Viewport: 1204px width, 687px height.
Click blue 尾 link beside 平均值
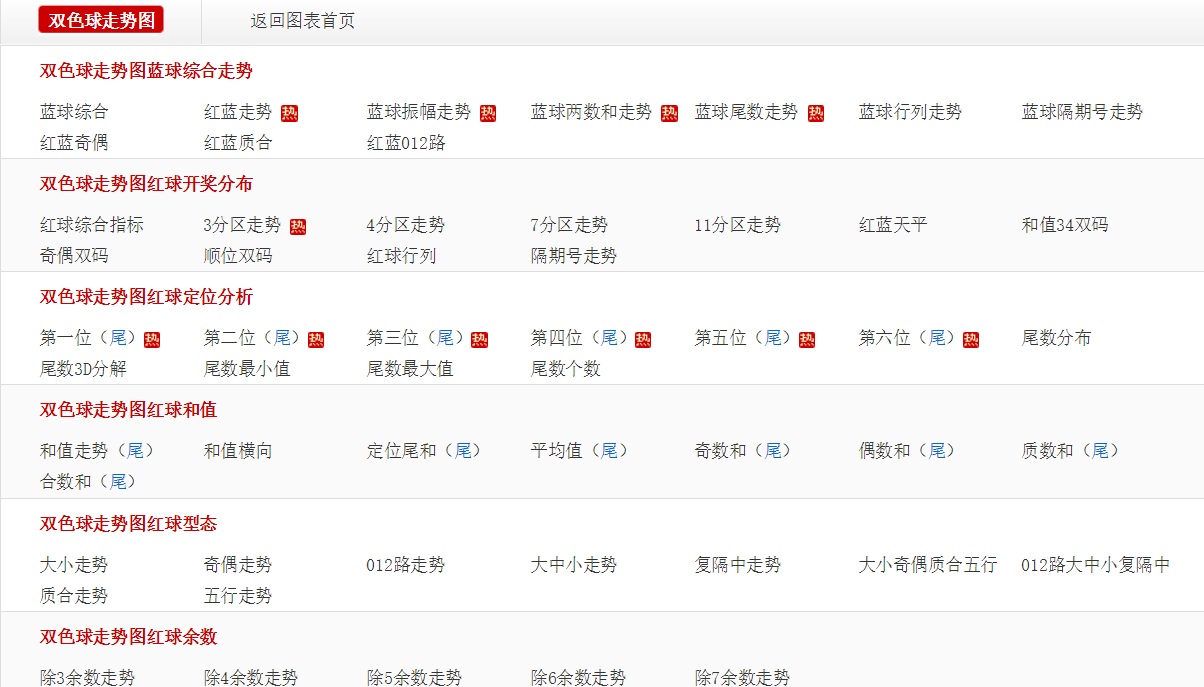click(608, 451)
